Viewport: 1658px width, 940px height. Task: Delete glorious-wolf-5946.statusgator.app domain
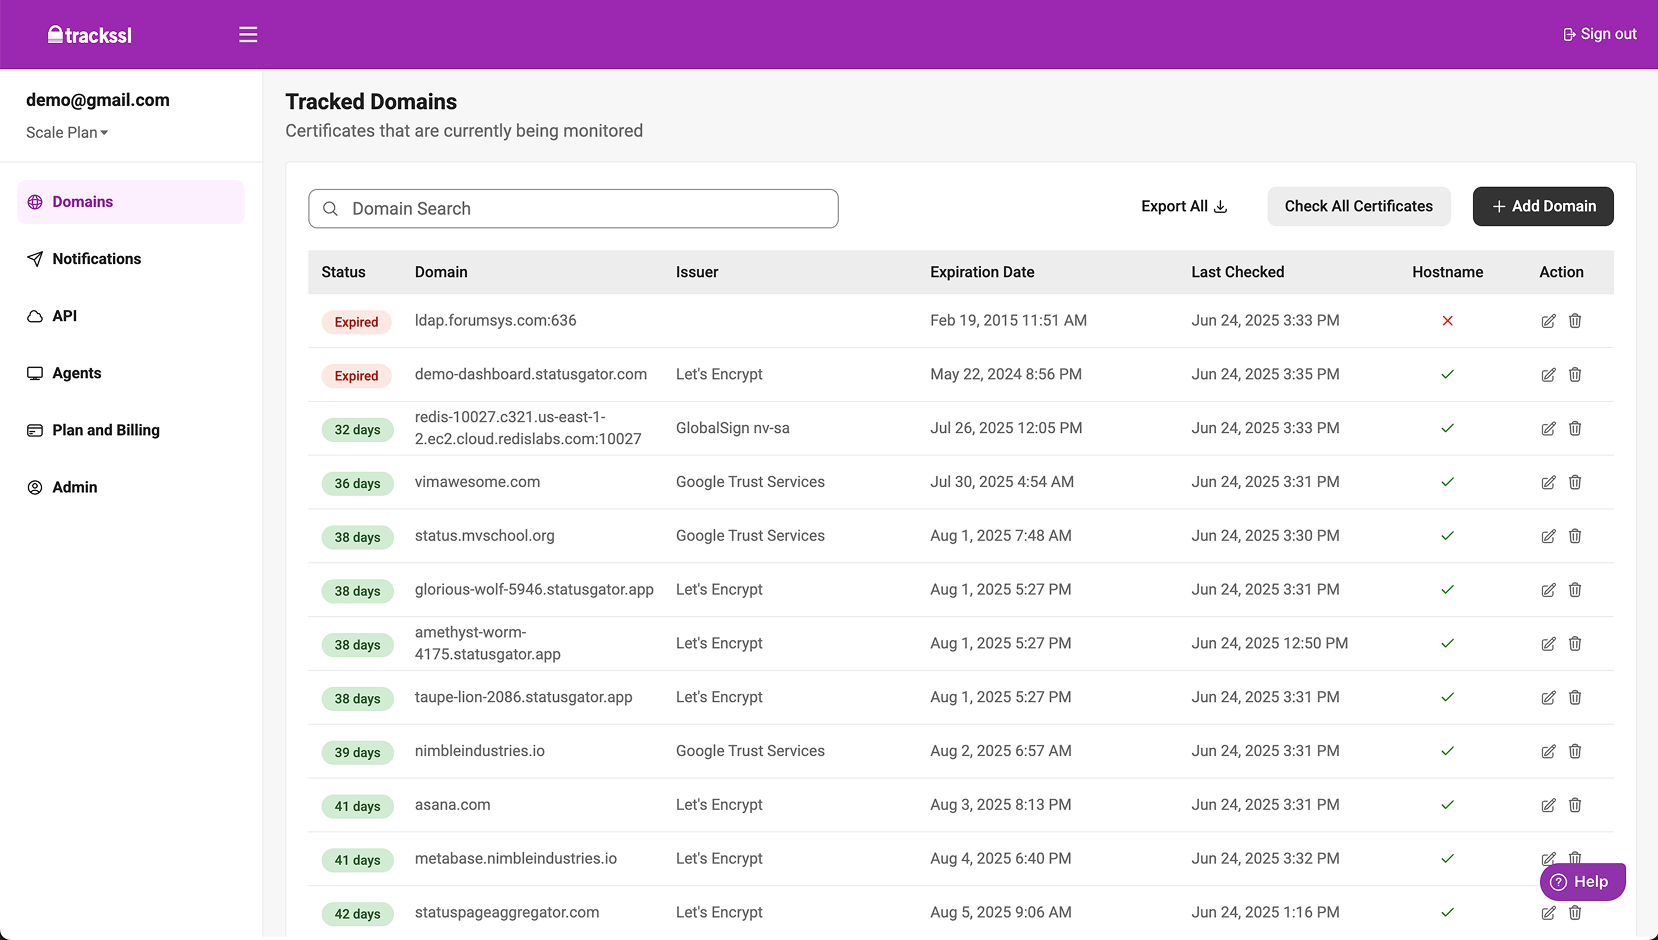(x=1575, y=590)
